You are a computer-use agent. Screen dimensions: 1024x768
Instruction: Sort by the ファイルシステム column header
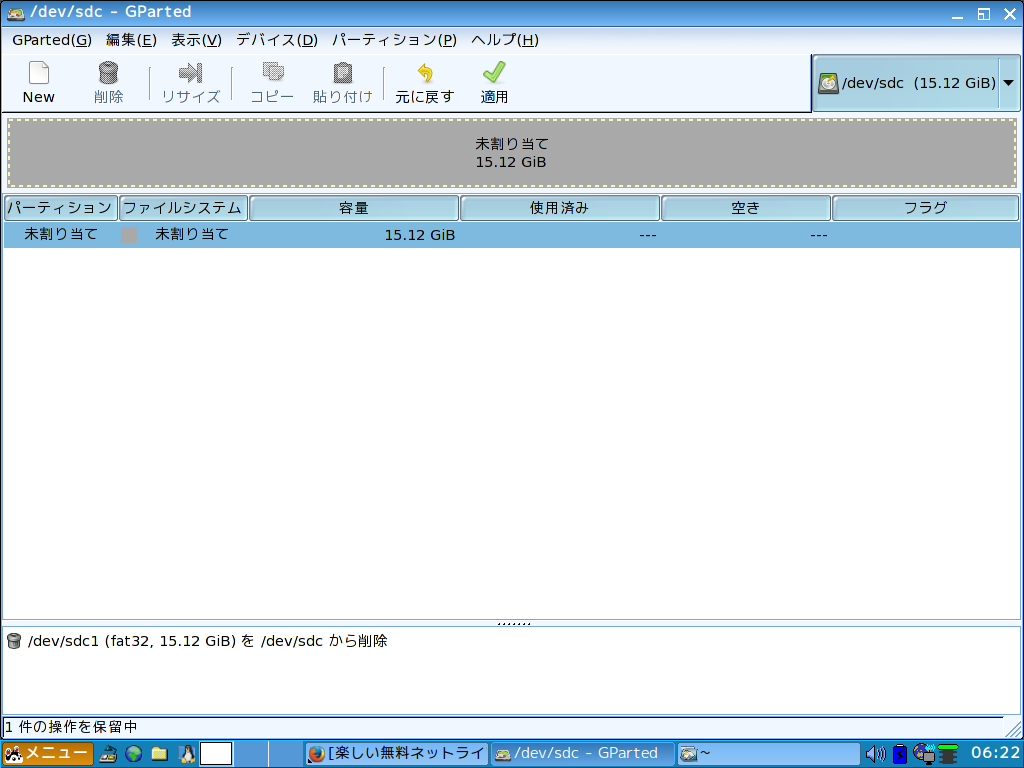184,208
